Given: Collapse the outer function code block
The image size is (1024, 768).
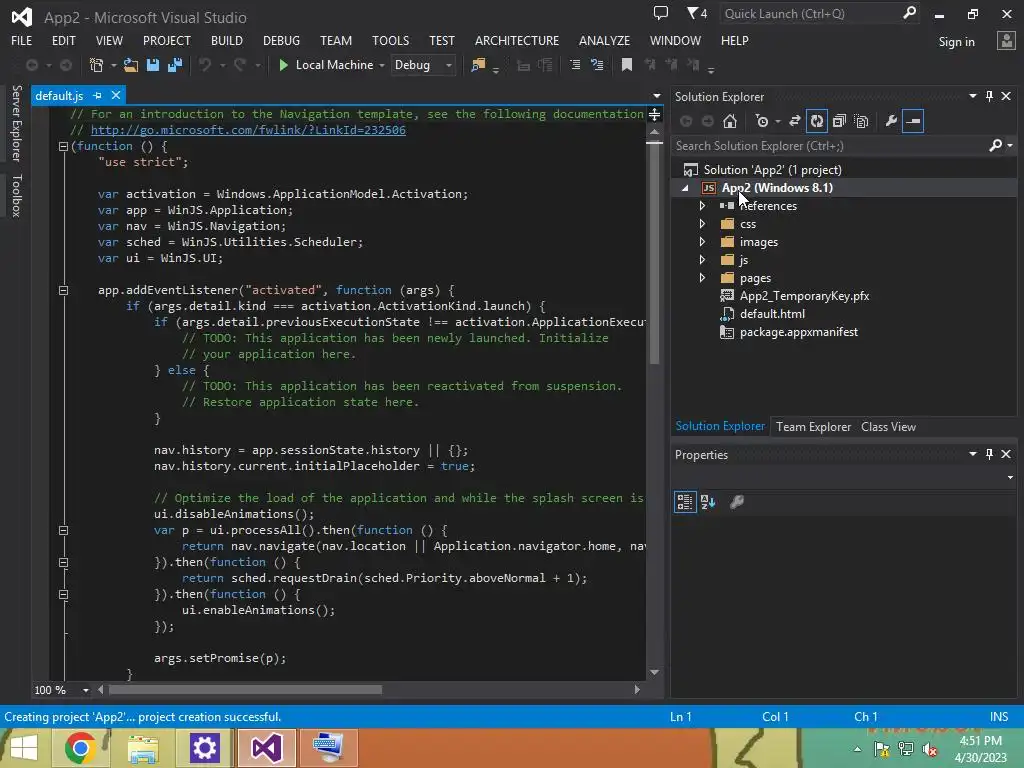Looking at the screenshot, I should click(63, 146).
